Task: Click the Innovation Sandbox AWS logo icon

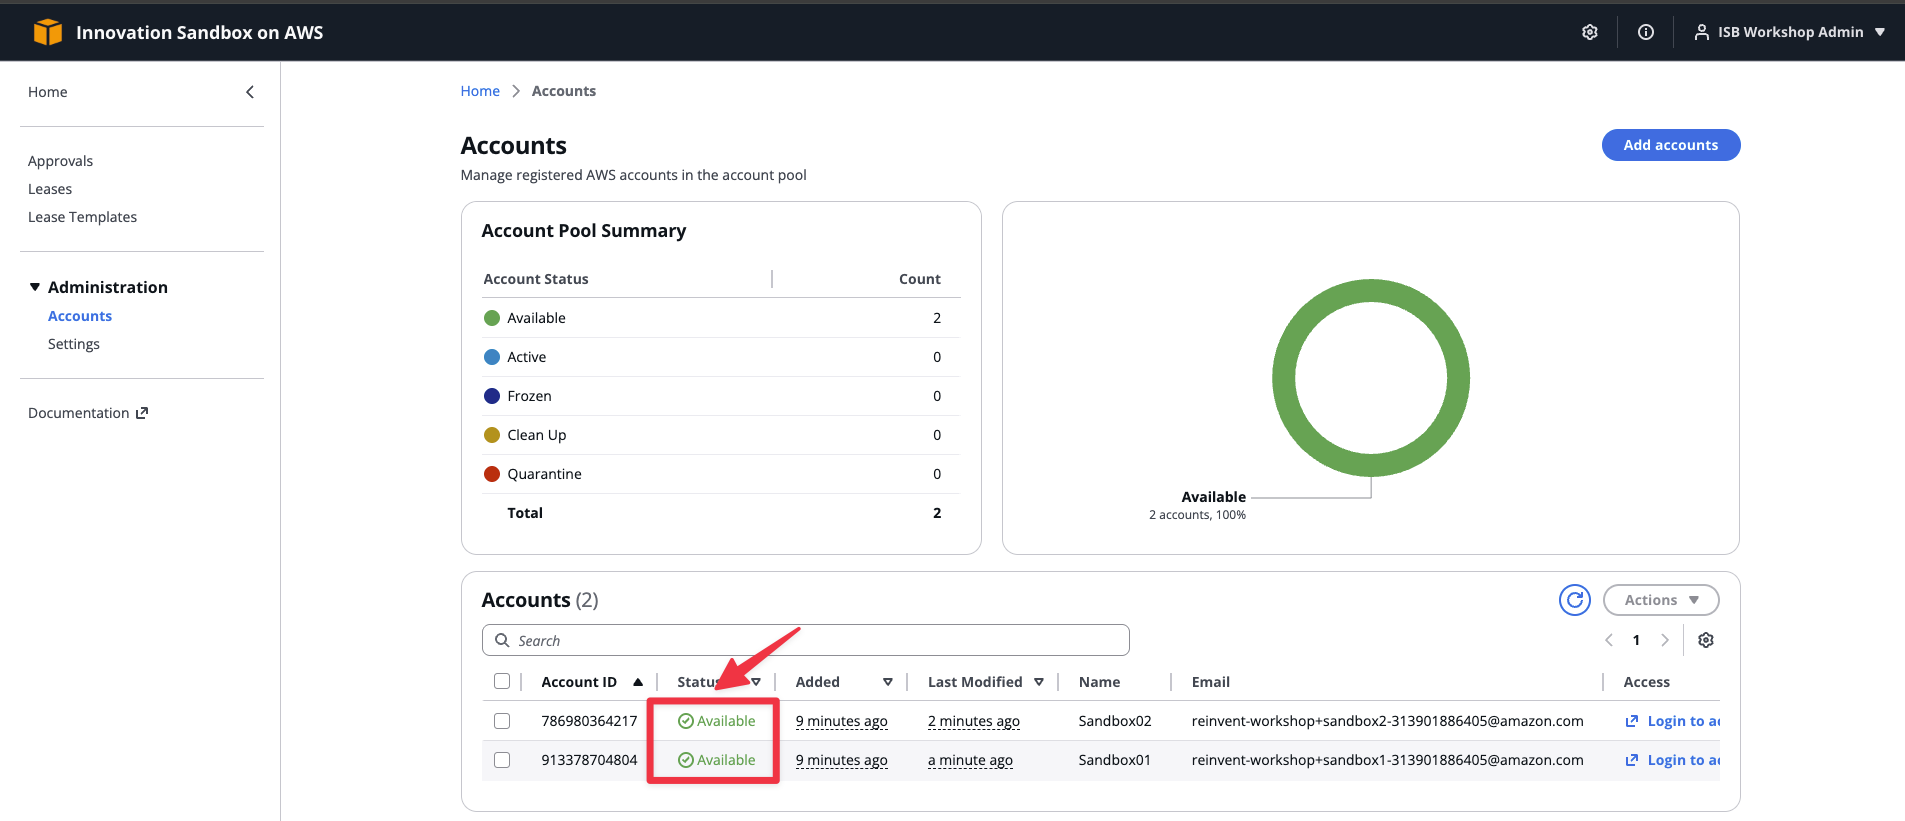Action: click(x=47, y=32)
